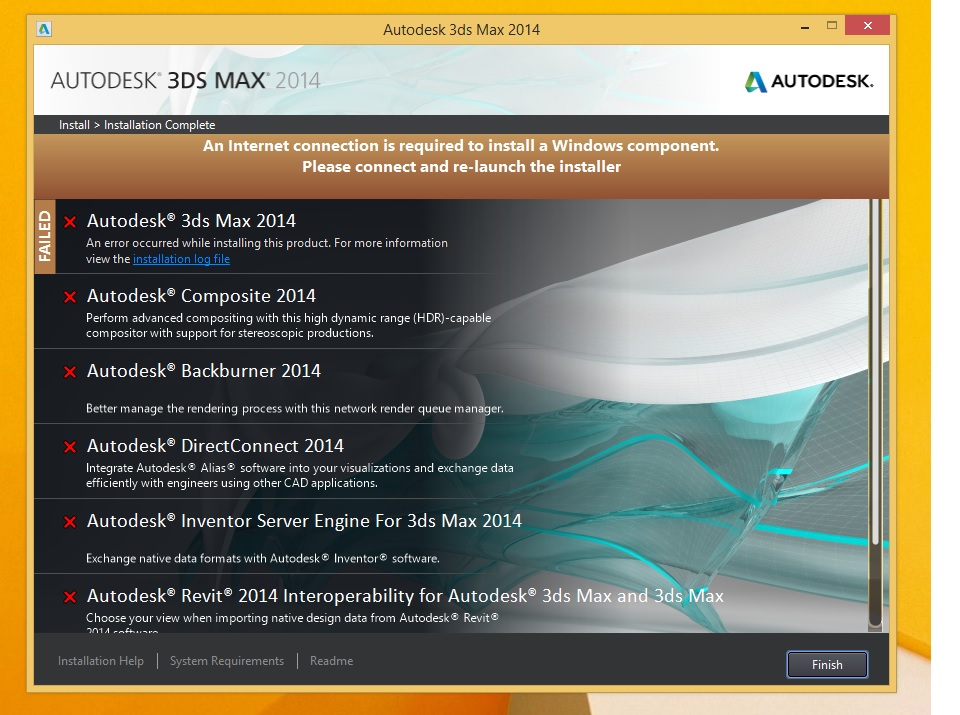Click the Autodesk 3ds Max 2014 product title
This screenshot has width=960, height=715.
pos(191,220)
